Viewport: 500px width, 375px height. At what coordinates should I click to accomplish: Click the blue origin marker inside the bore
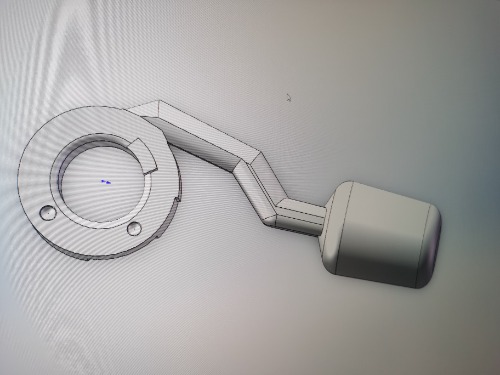pos(106,182)
